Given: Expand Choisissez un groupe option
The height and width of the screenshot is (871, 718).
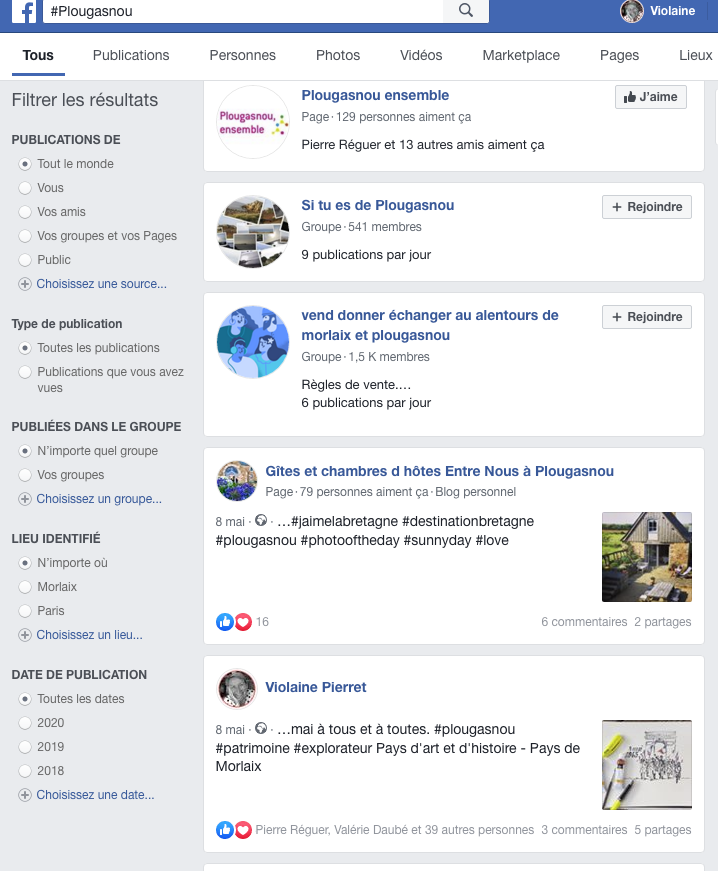Looking at the screenshot, I should coord(91,499).
